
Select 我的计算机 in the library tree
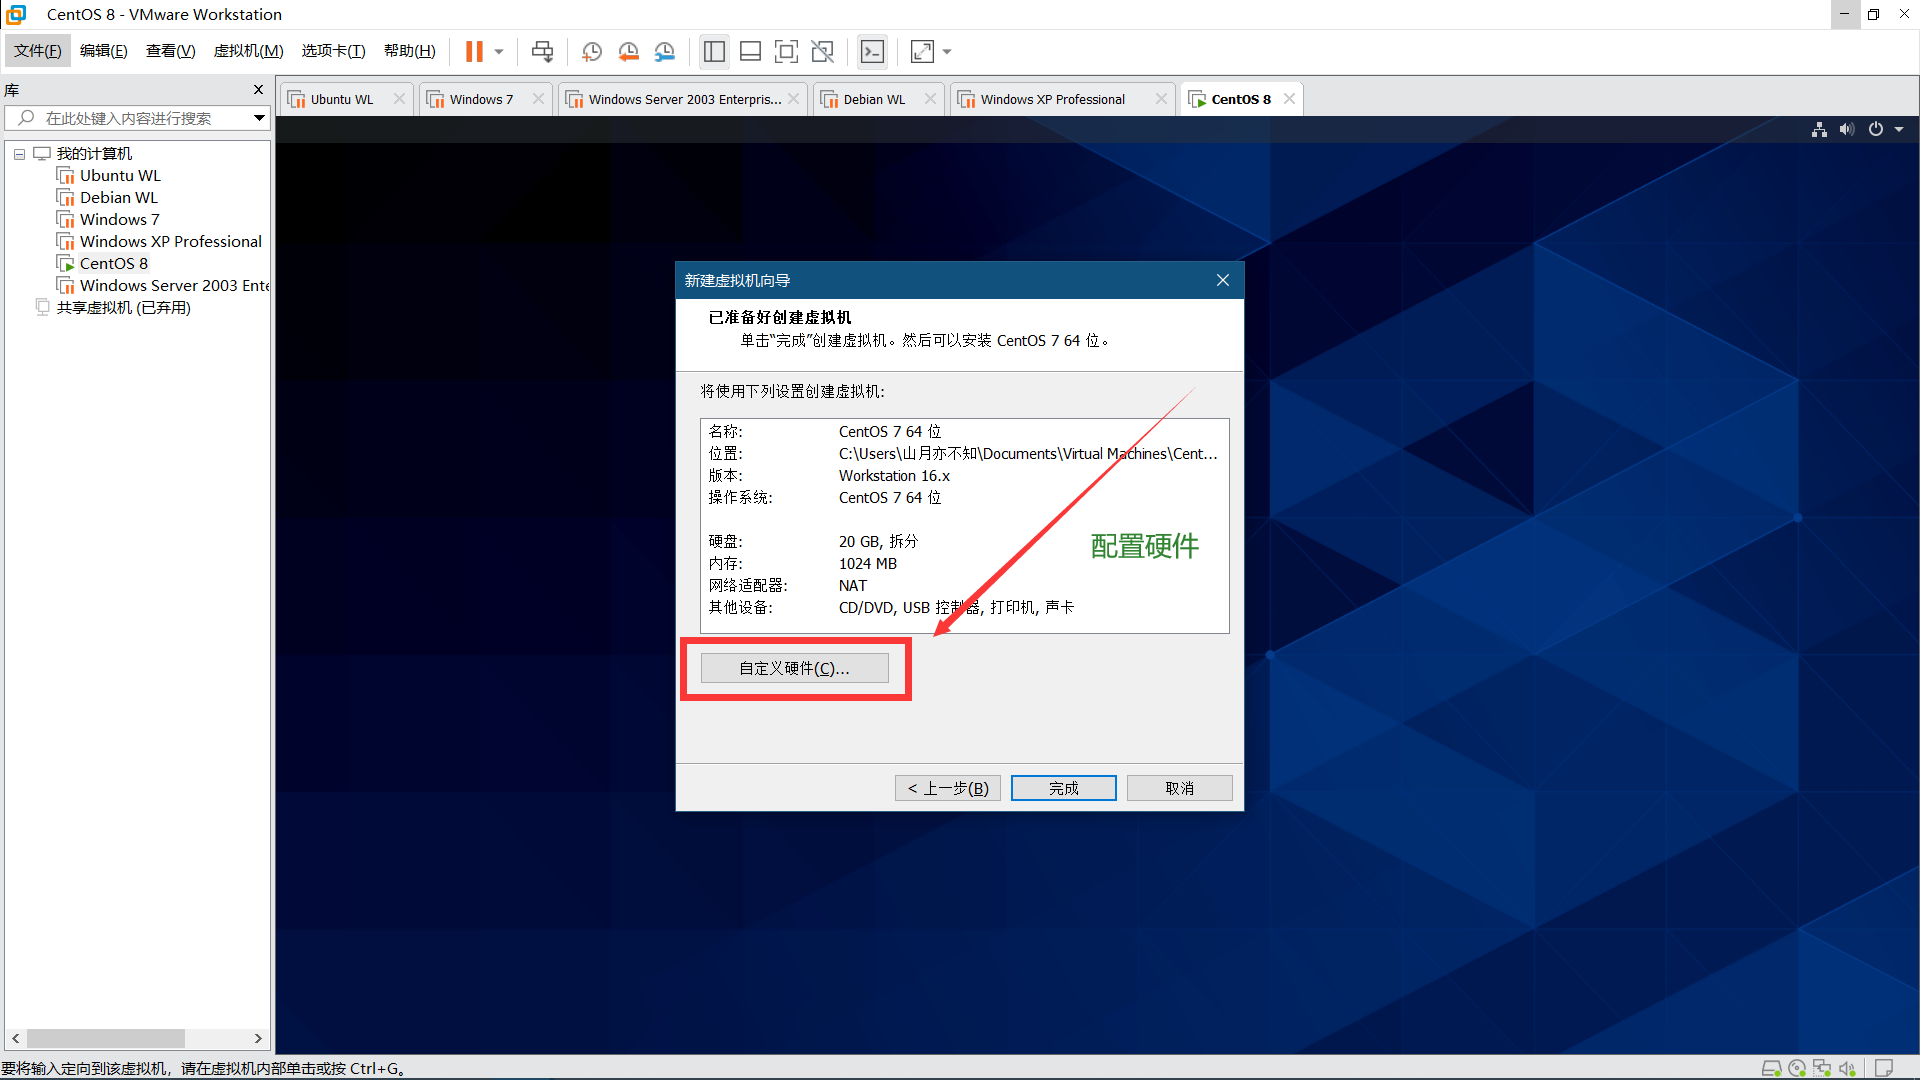[x=94, y=153]
